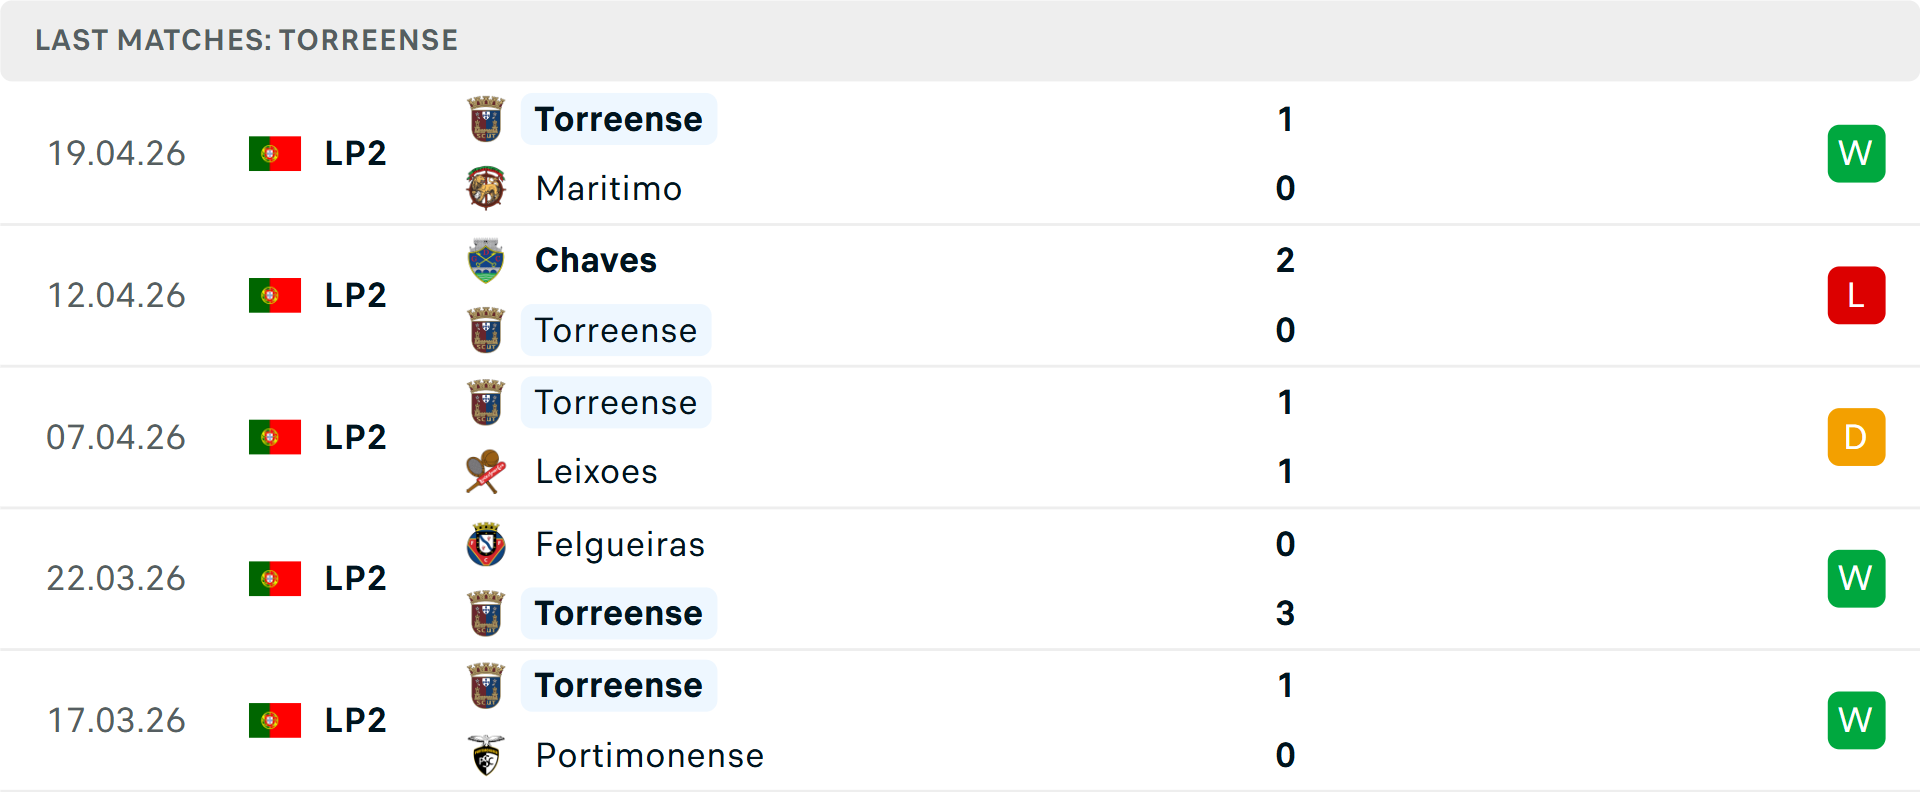Open the Felgueiras team link
This screenshot has width=1920, height=792.
coord(620,545)
